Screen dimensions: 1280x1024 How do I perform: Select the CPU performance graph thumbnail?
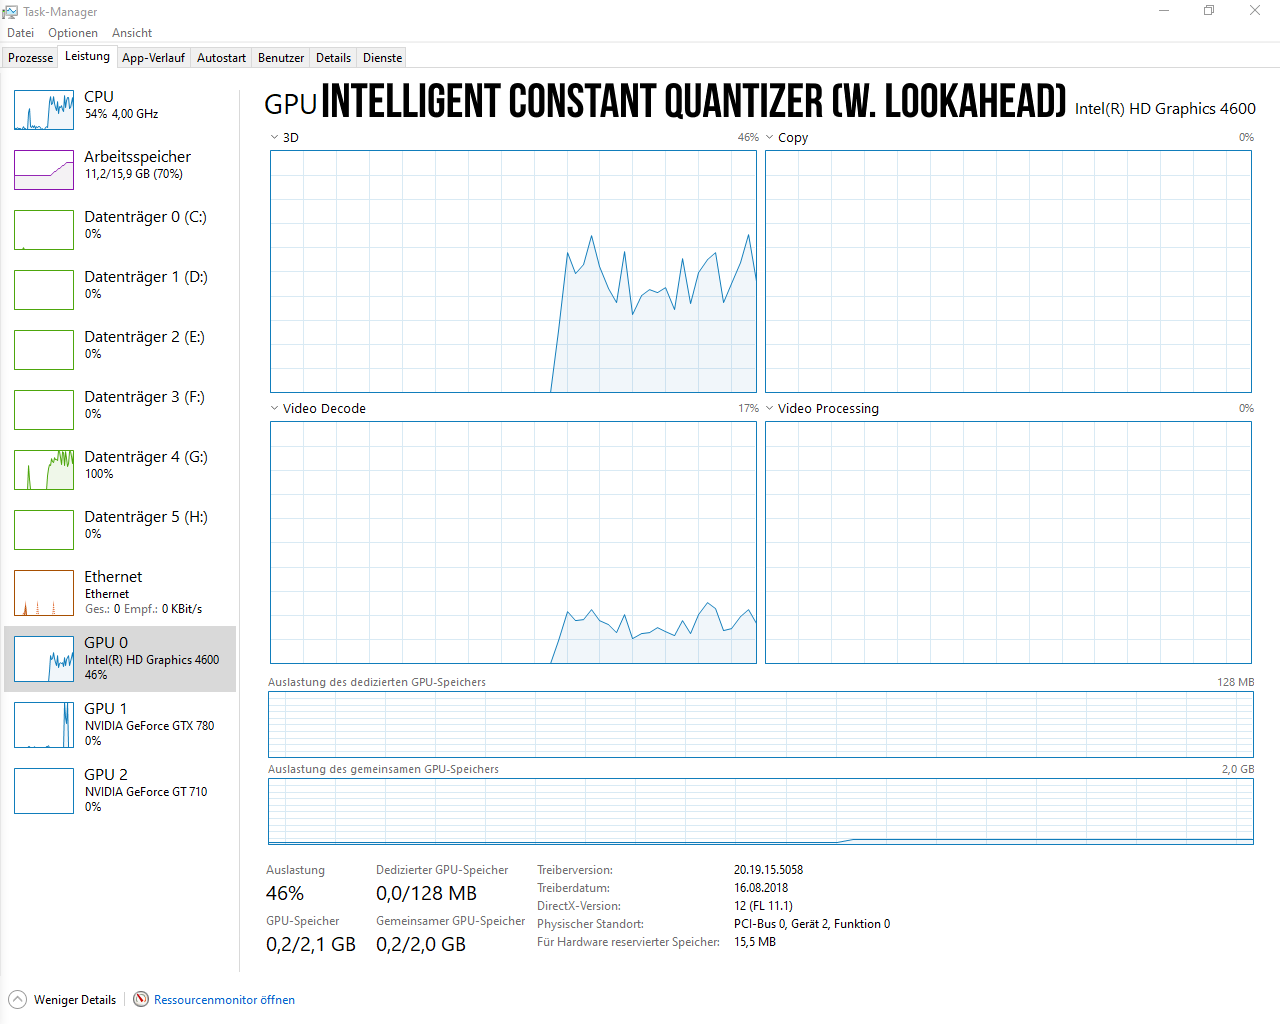tap(44, 110)
